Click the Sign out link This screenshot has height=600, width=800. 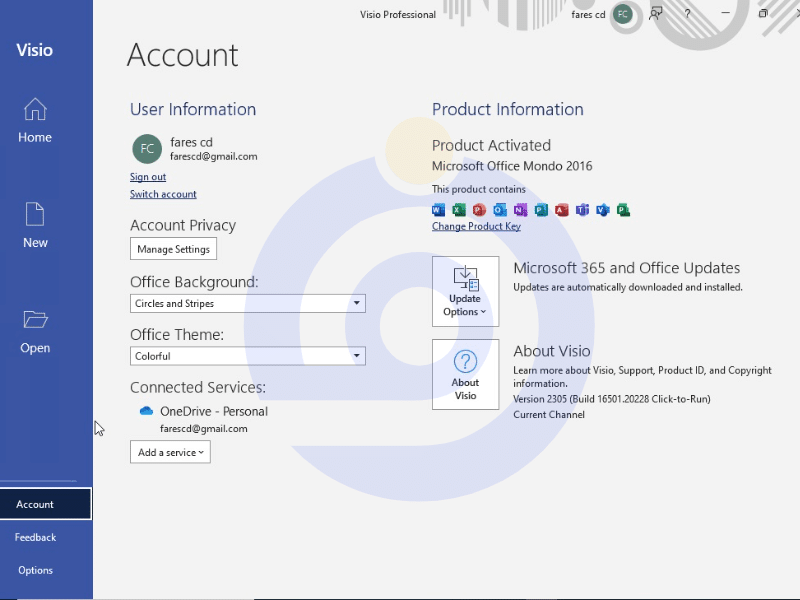point(148,177)
